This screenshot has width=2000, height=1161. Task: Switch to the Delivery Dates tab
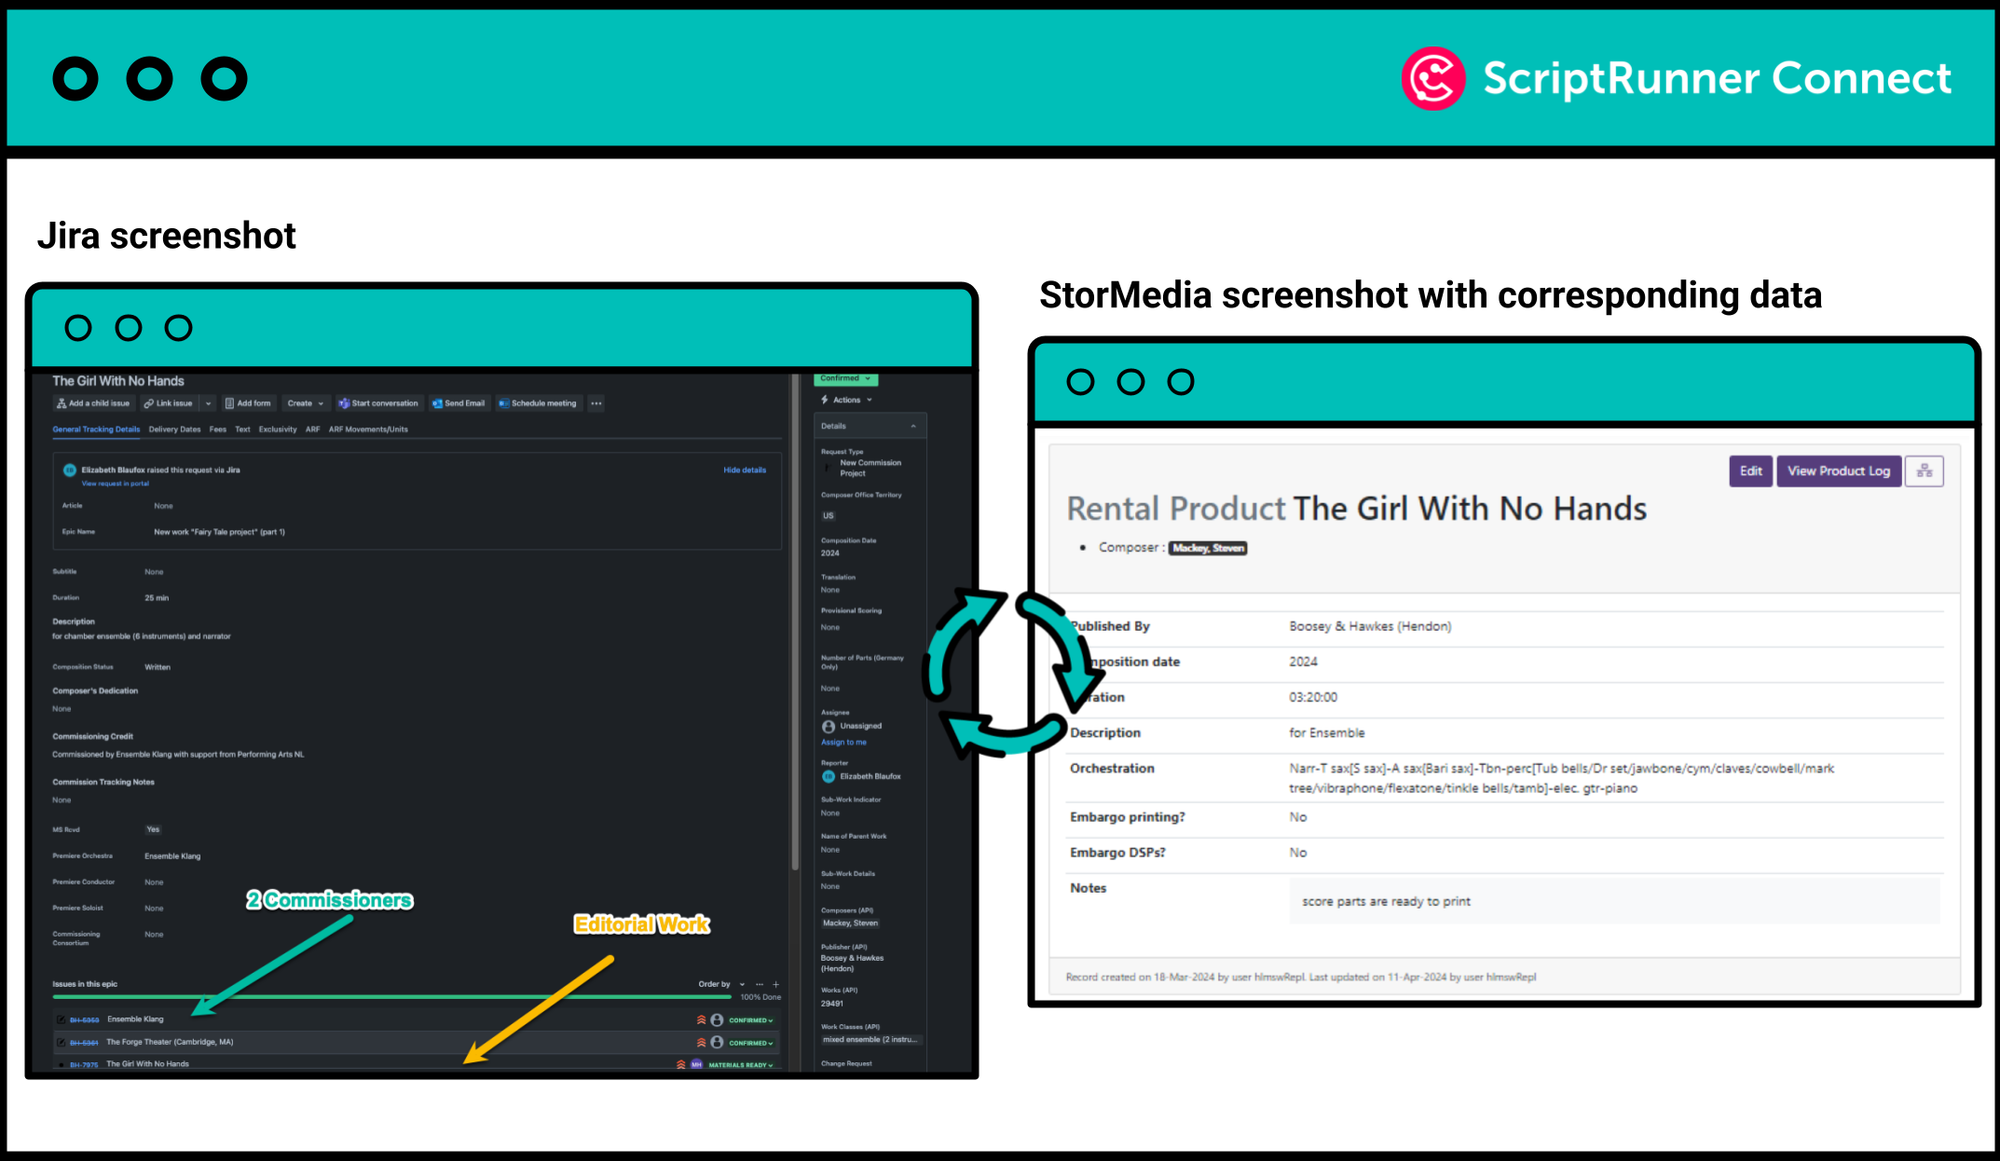point(174,430)
